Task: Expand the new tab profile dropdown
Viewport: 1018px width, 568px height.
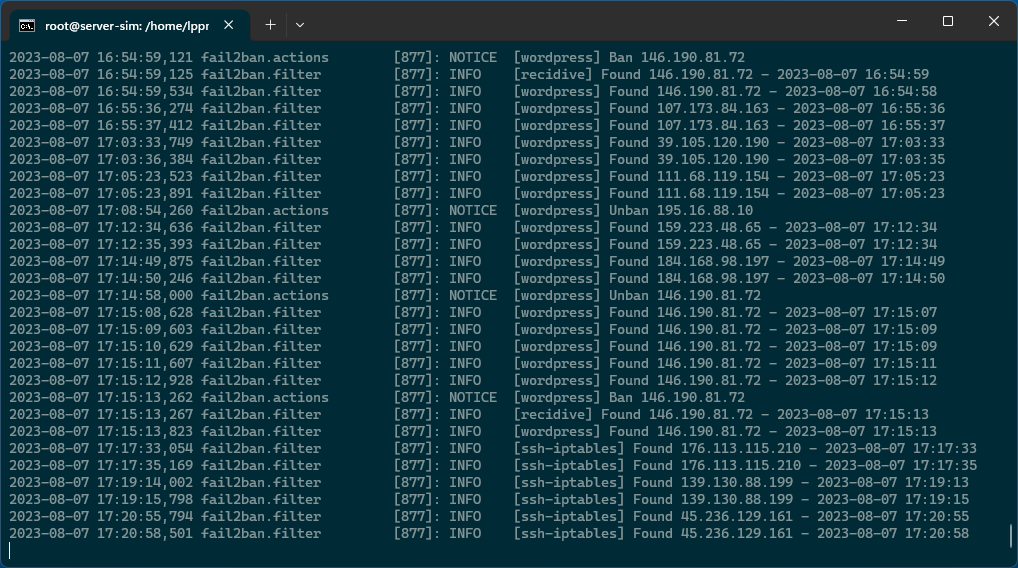Action: (x=300, y=24)
